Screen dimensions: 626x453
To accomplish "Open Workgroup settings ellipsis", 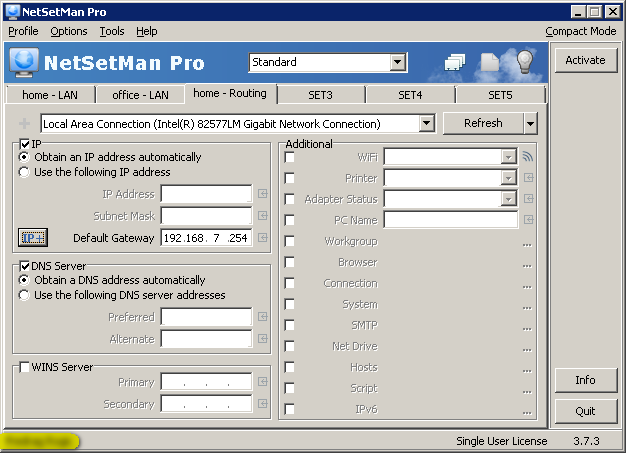I will (527, 244).
